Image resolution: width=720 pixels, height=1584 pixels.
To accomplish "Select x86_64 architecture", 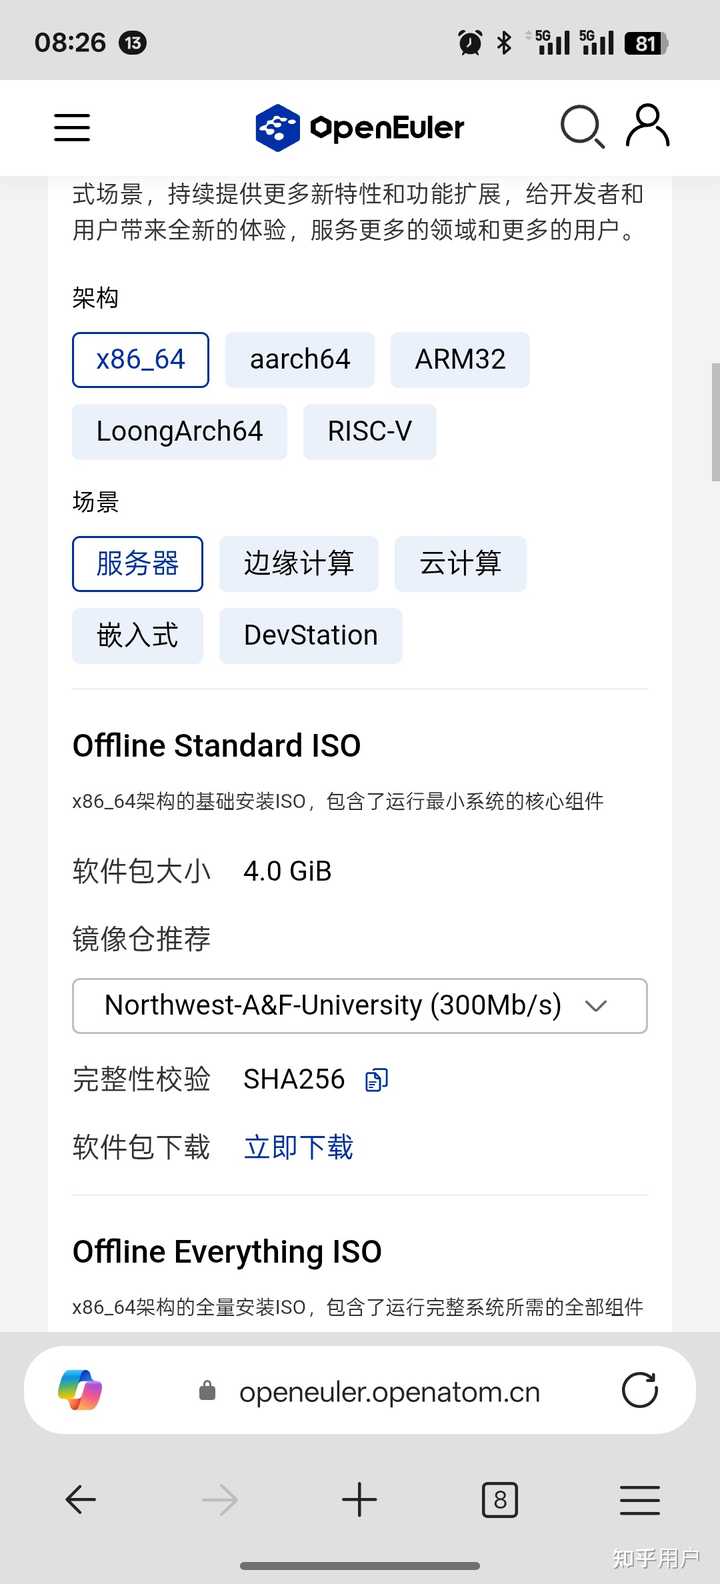I will [140, 360].
